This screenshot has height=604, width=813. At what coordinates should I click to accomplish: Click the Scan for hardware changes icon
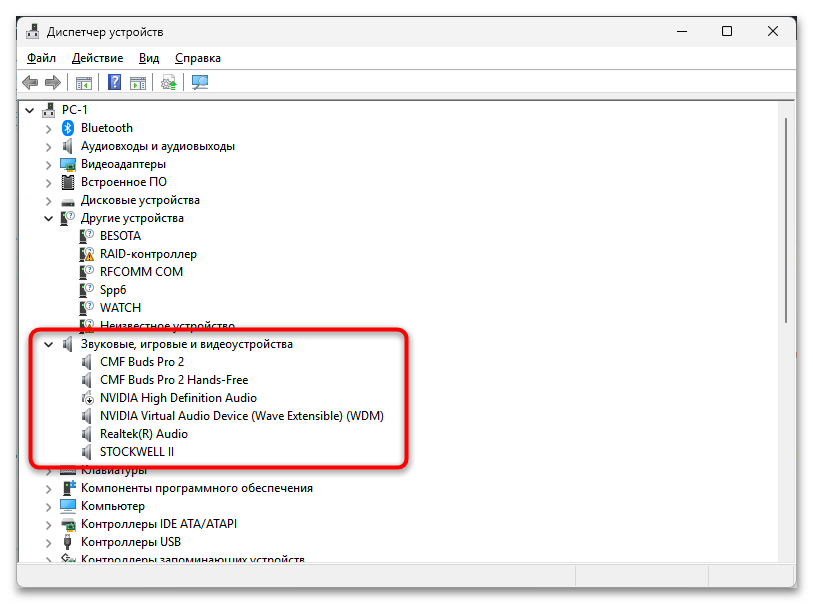point(200,83)
